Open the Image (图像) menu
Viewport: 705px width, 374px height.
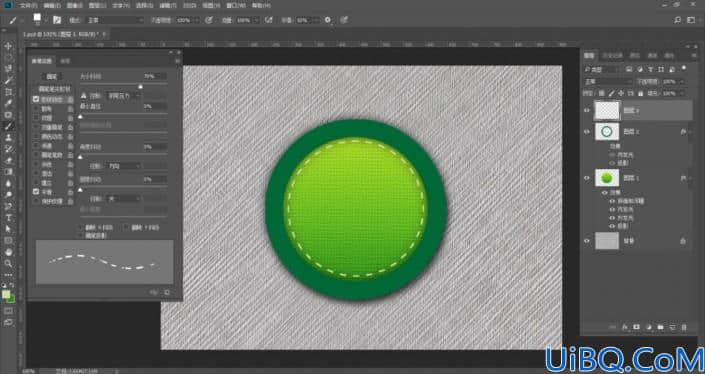[x=76, y=6]
